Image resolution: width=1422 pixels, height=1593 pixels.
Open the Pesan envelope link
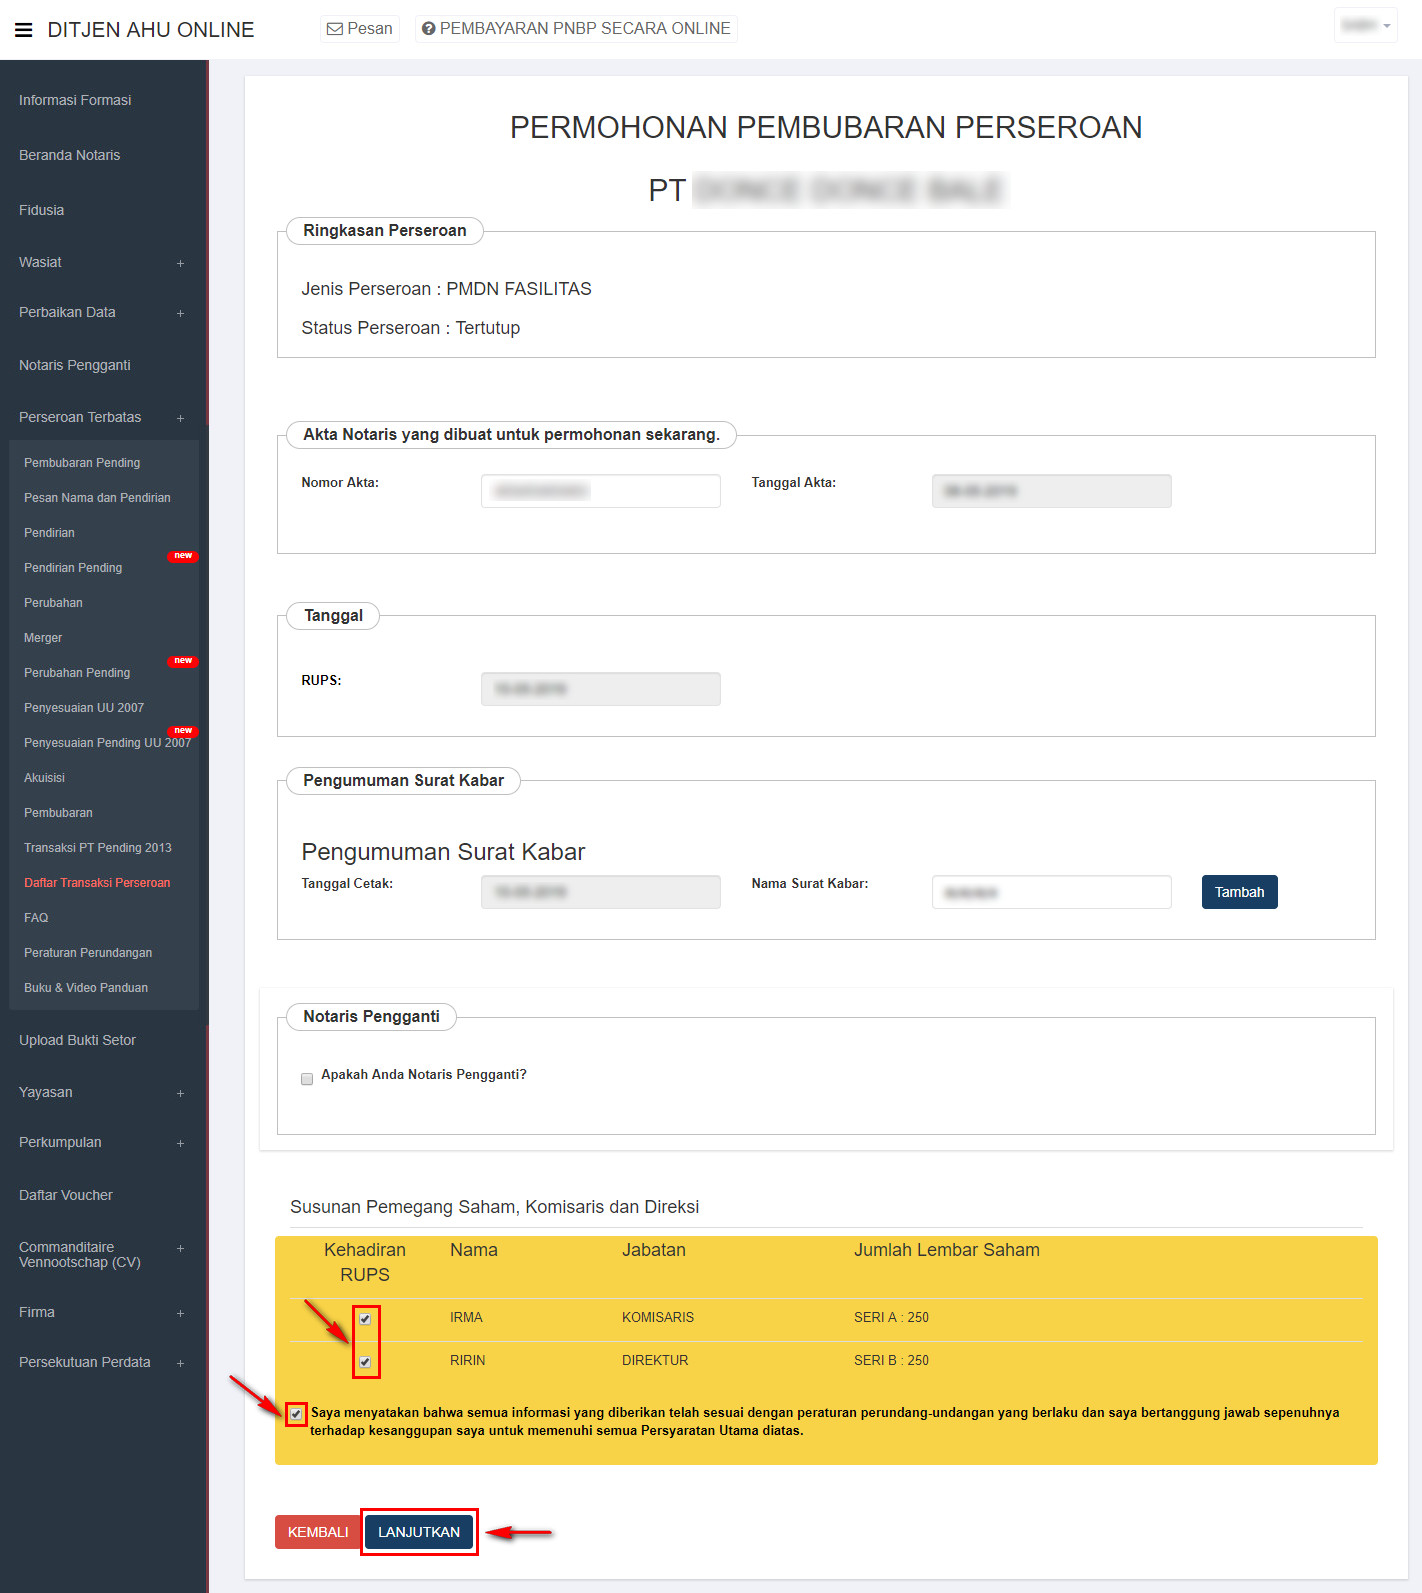pyautogui.click(x=360, y=29)
